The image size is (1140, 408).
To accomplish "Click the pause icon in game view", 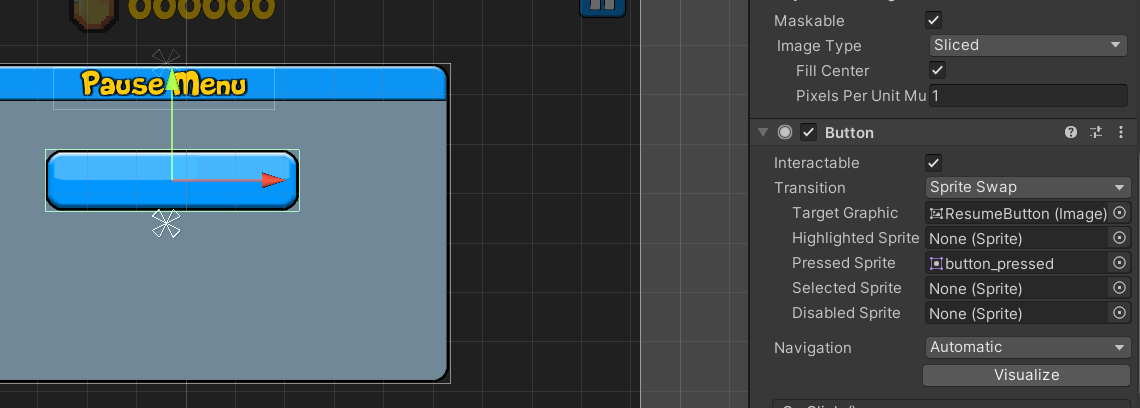I will pyautogui.click(x=603, y=6).
